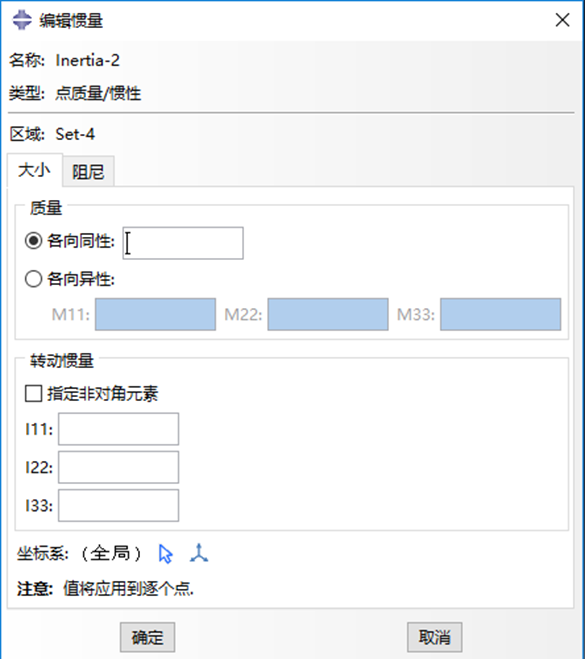
Task: Click the Abaqus logo in the title bar
Action: tap(22, 20)
